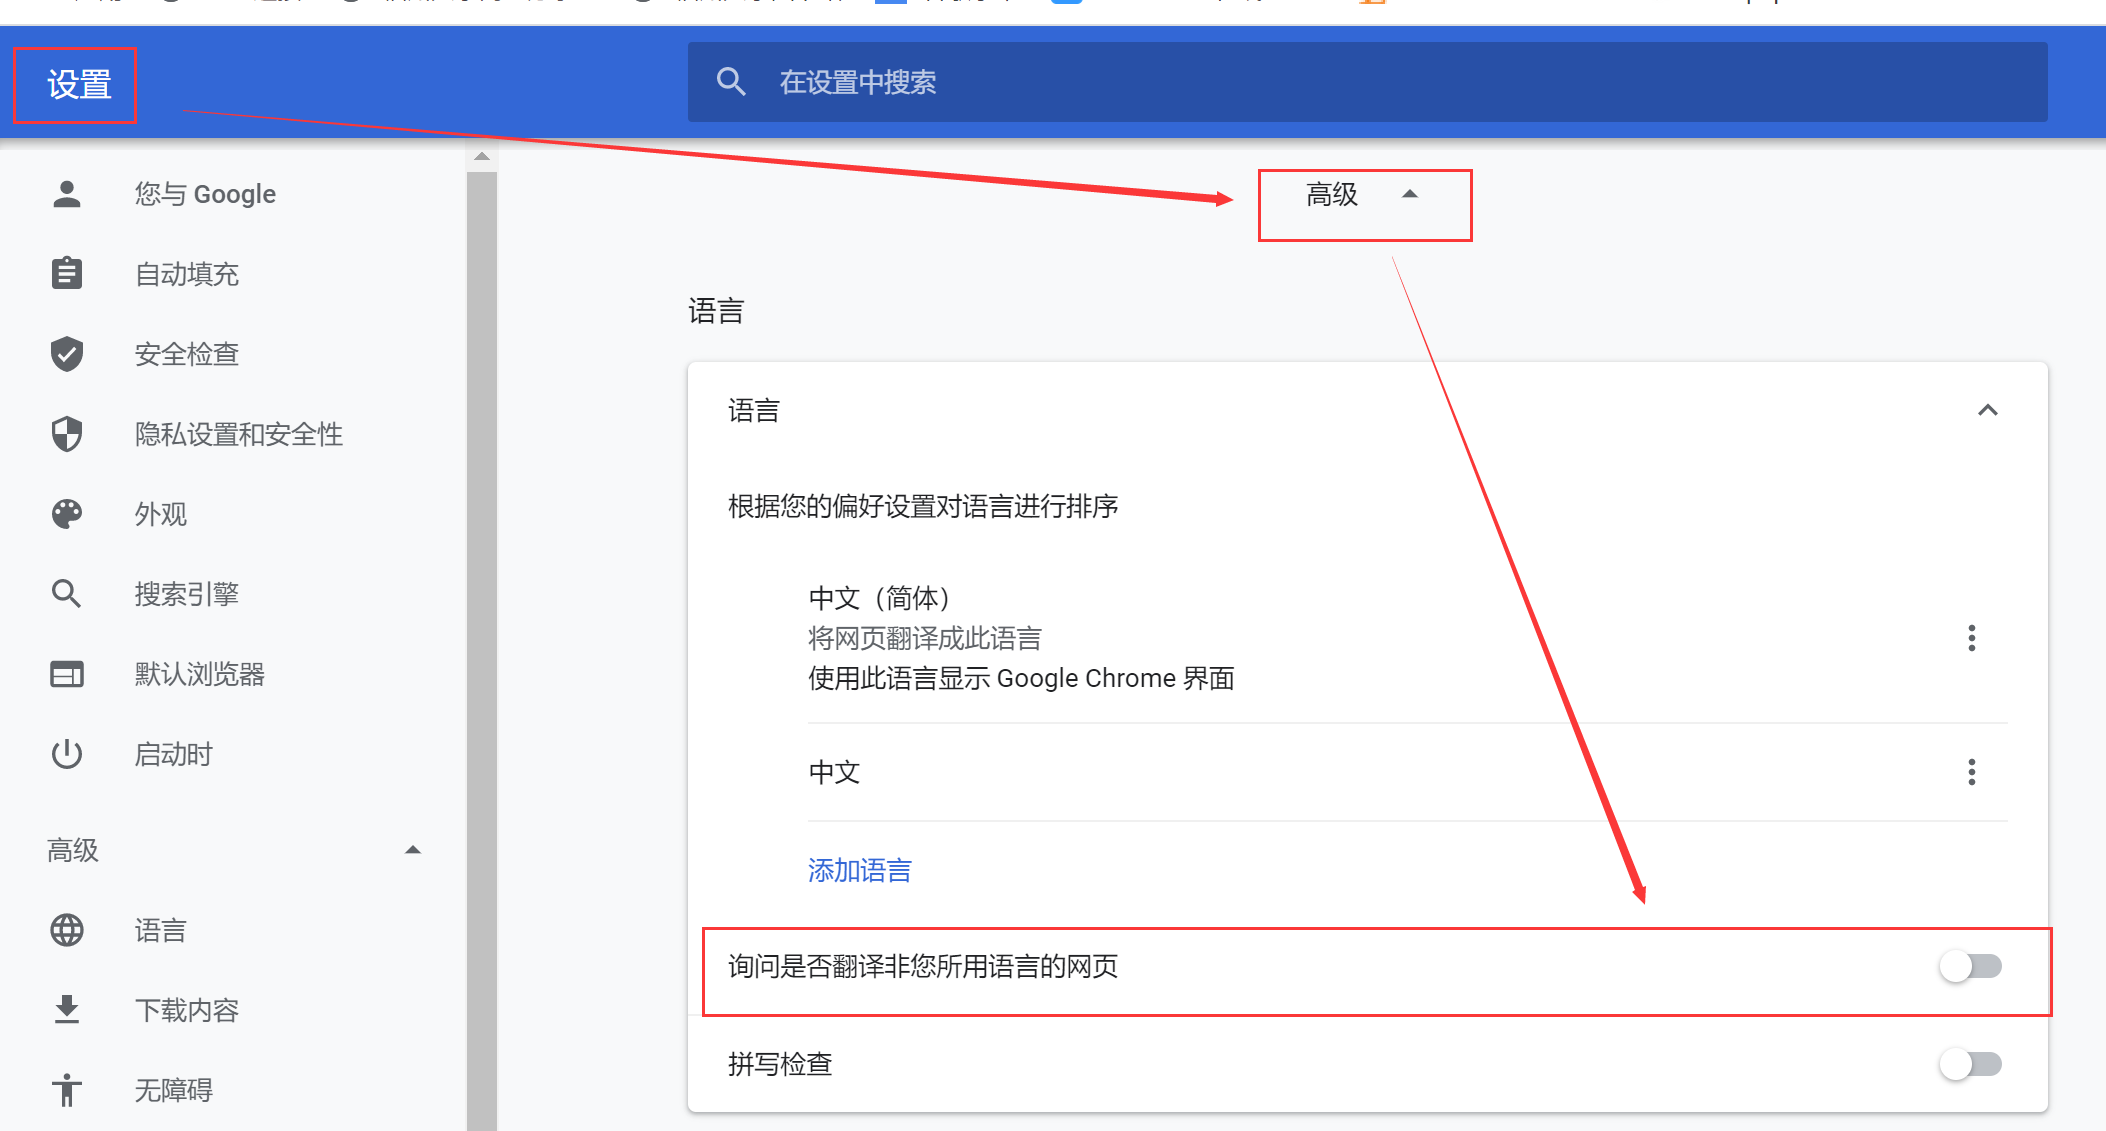This screenshot has width=2106, height=1131.
Task: Collapse the 语言 card with chevron
Action: (x=1987, y=410)
